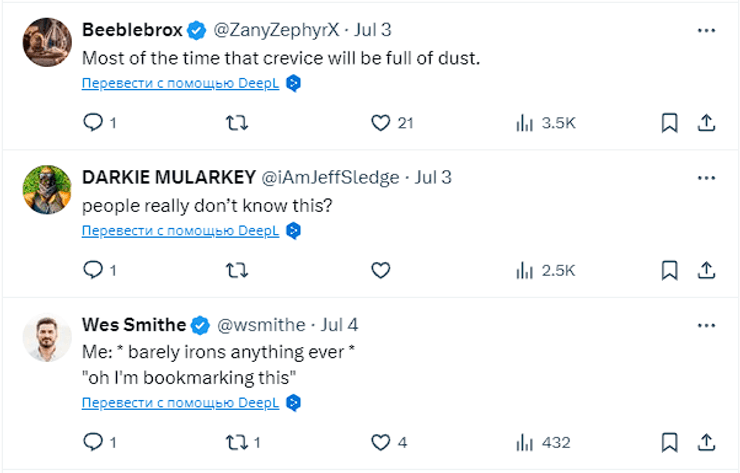Translate 'people really don't know this?' tweet

181,231
